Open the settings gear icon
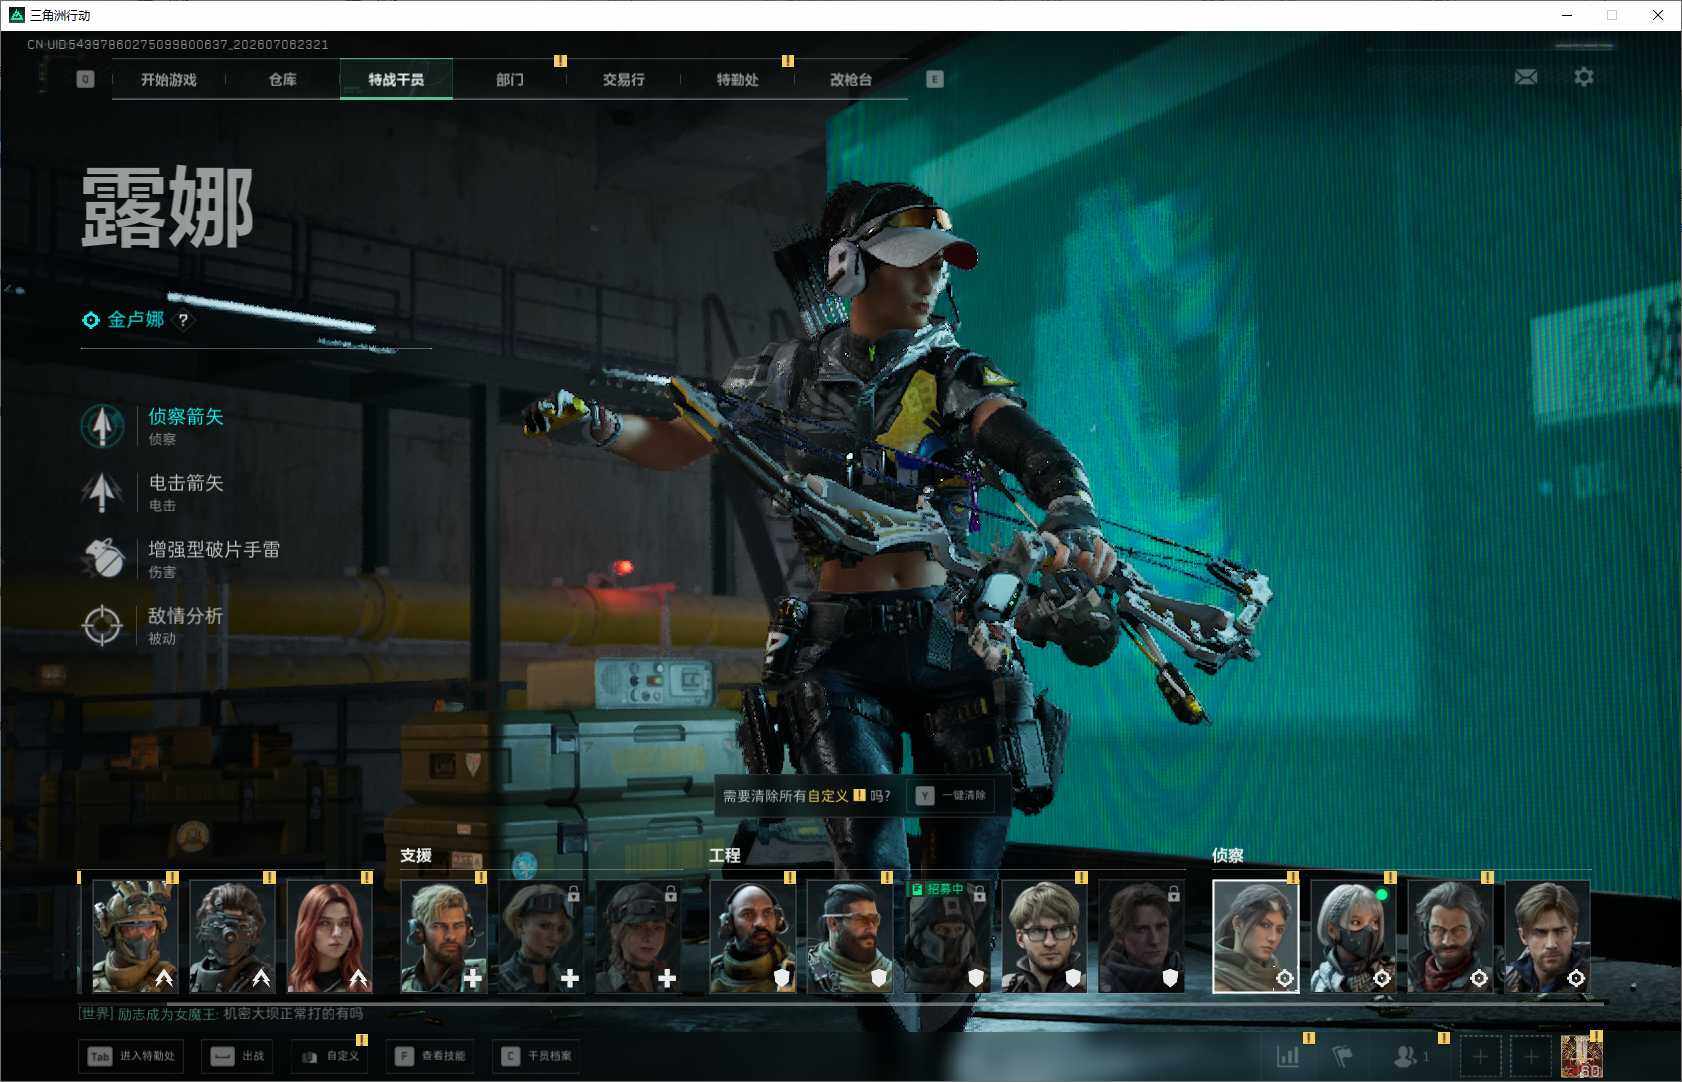 (x=1584, y=77)
